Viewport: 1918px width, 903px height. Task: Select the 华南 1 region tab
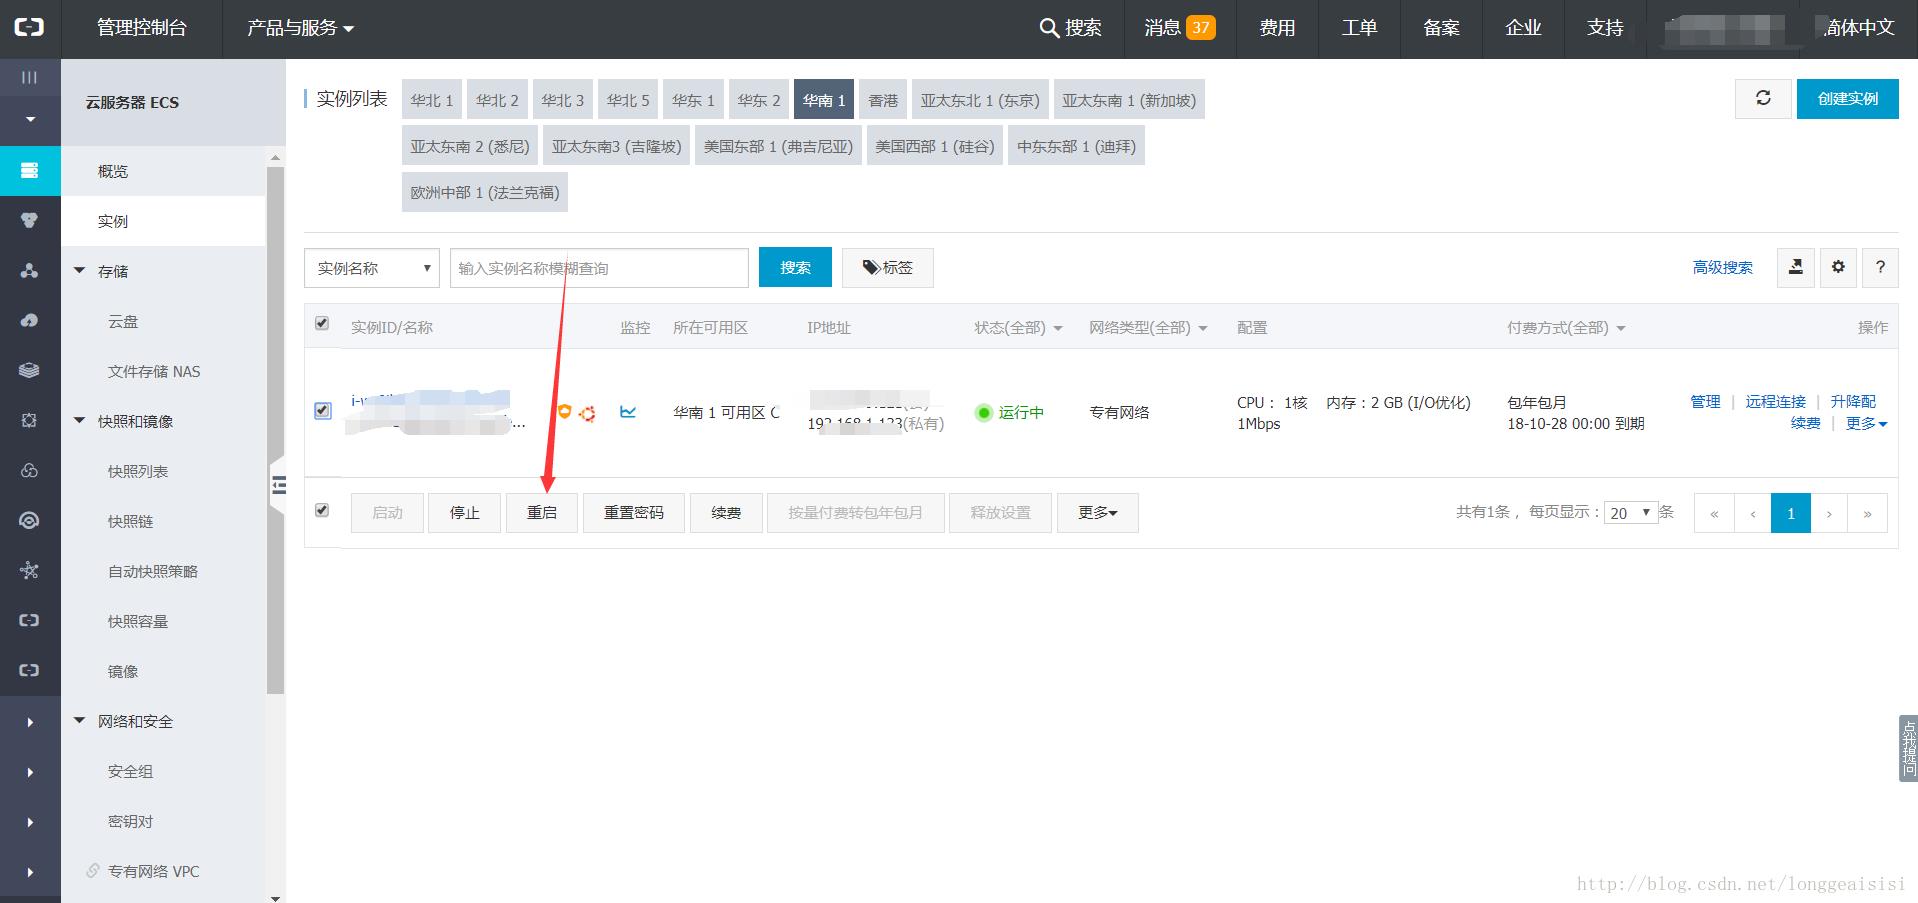pyautogui.click(x=824, y=100)
